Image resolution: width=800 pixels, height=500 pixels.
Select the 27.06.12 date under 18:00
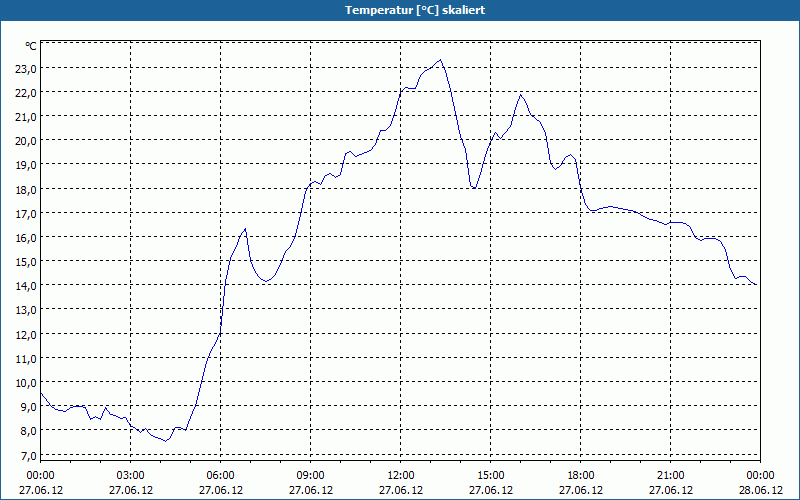tap(581, 490)
